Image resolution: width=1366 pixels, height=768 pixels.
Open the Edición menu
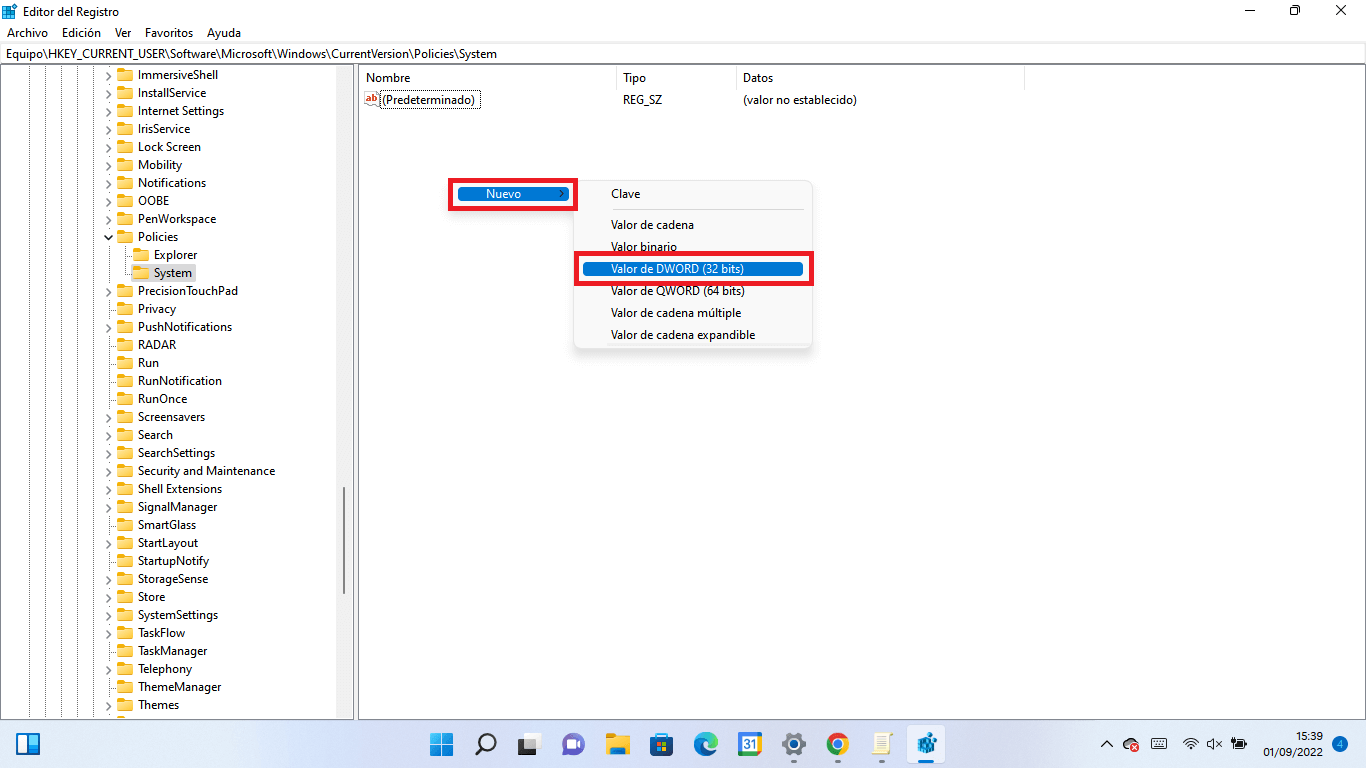(x=81, y=33)
